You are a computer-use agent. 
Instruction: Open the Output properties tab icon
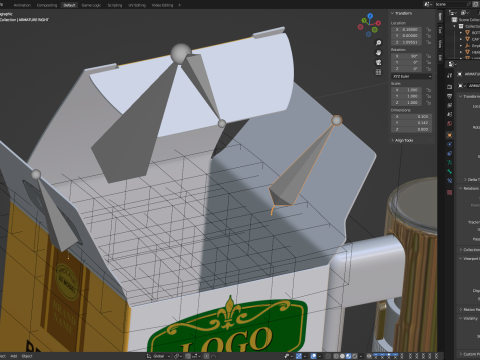pyautogui.click(x=450, y=96)
